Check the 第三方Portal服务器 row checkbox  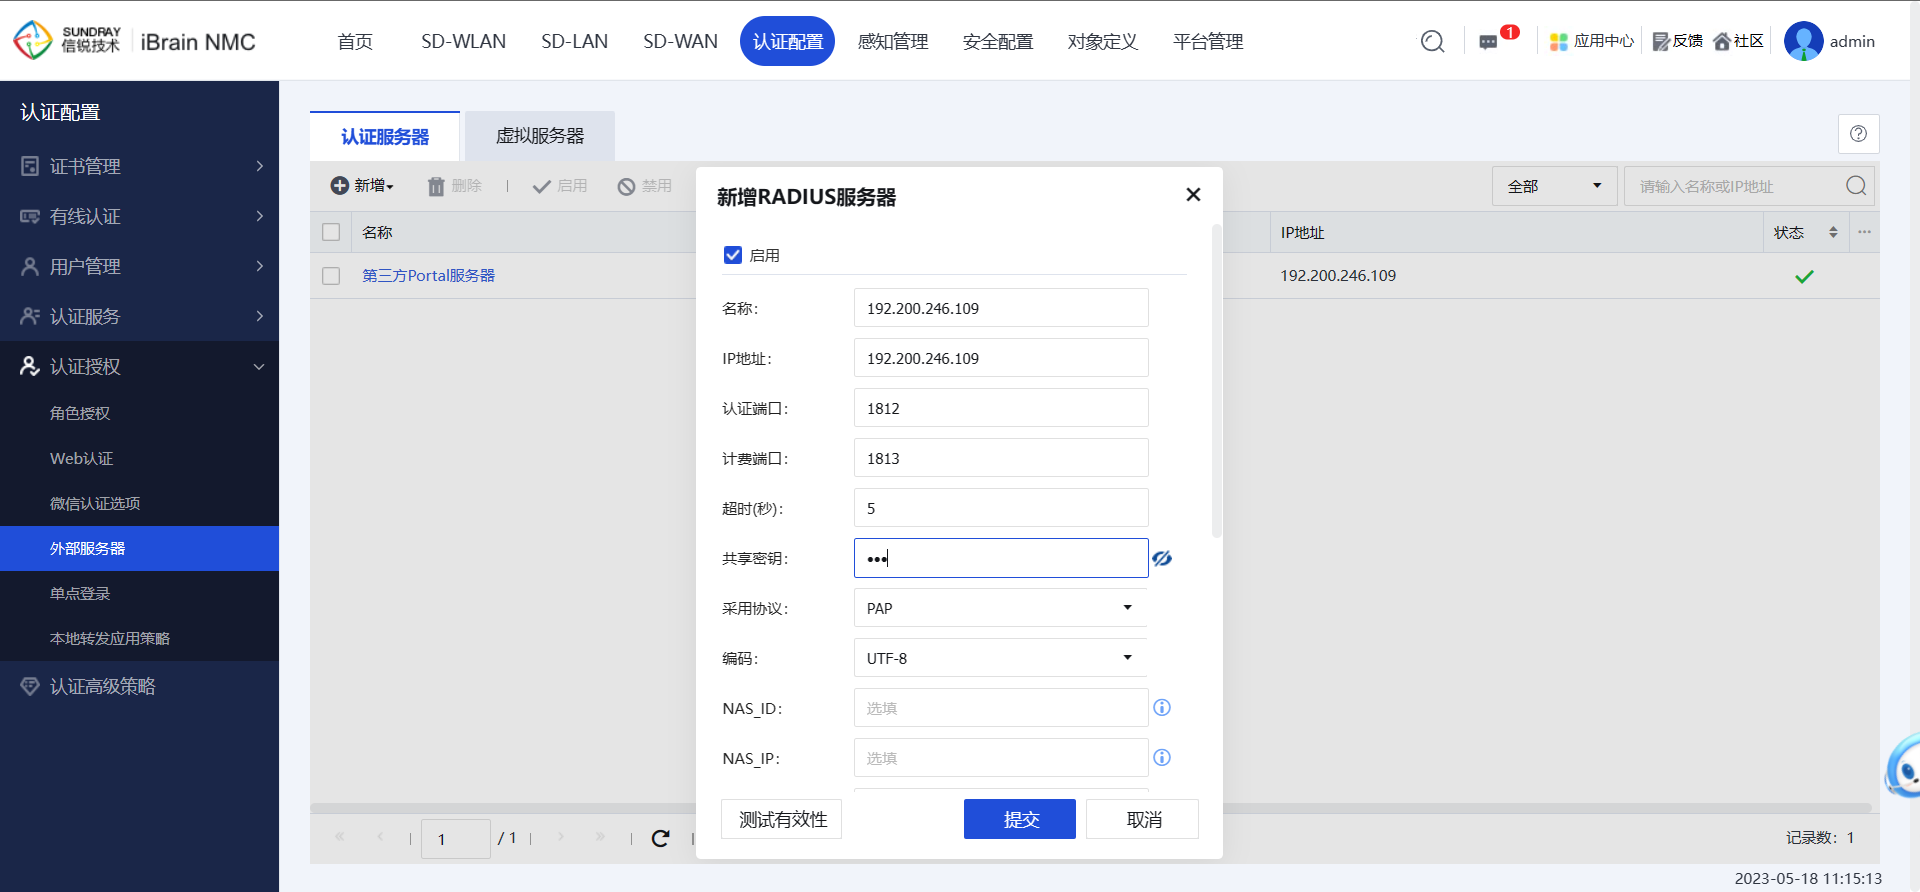[x=331, y=276]
